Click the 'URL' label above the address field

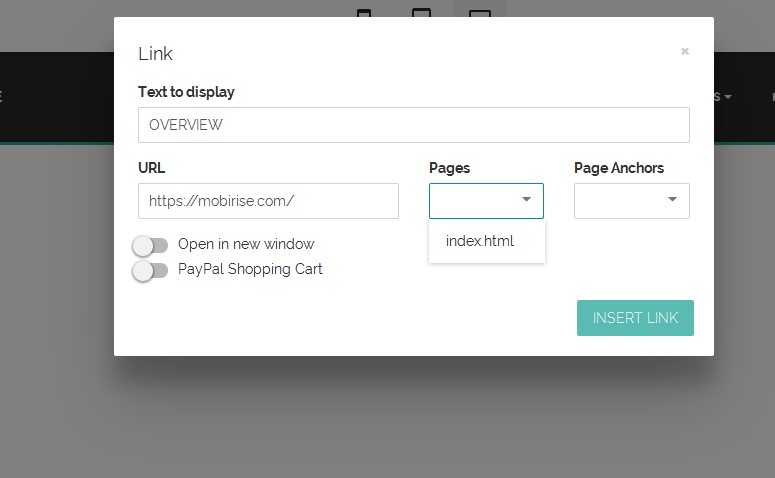point(152,168)
